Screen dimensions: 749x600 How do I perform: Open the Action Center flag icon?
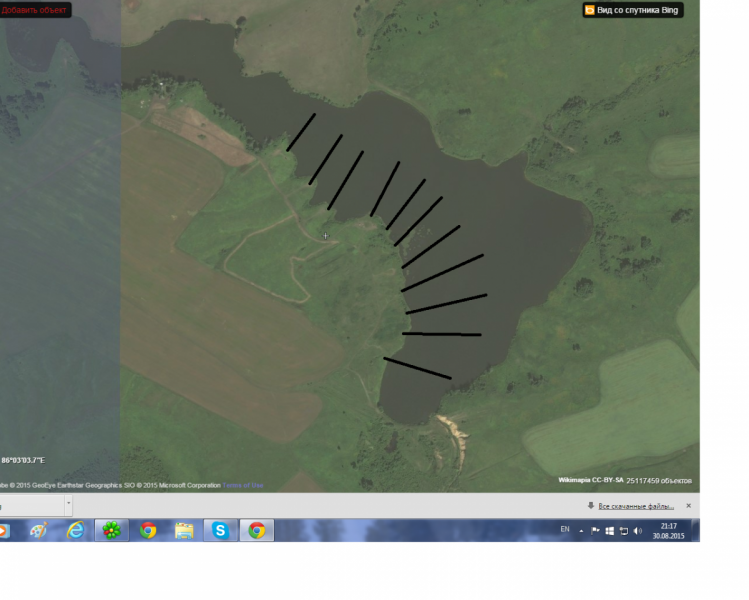pyautogui.click(x=596, y=530)
